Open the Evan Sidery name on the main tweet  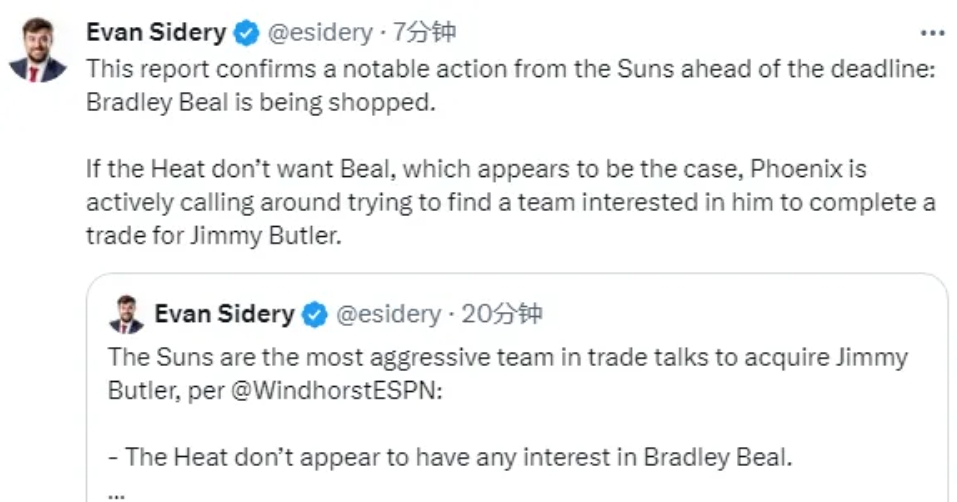pyautogui.click(x=156, y=32)
